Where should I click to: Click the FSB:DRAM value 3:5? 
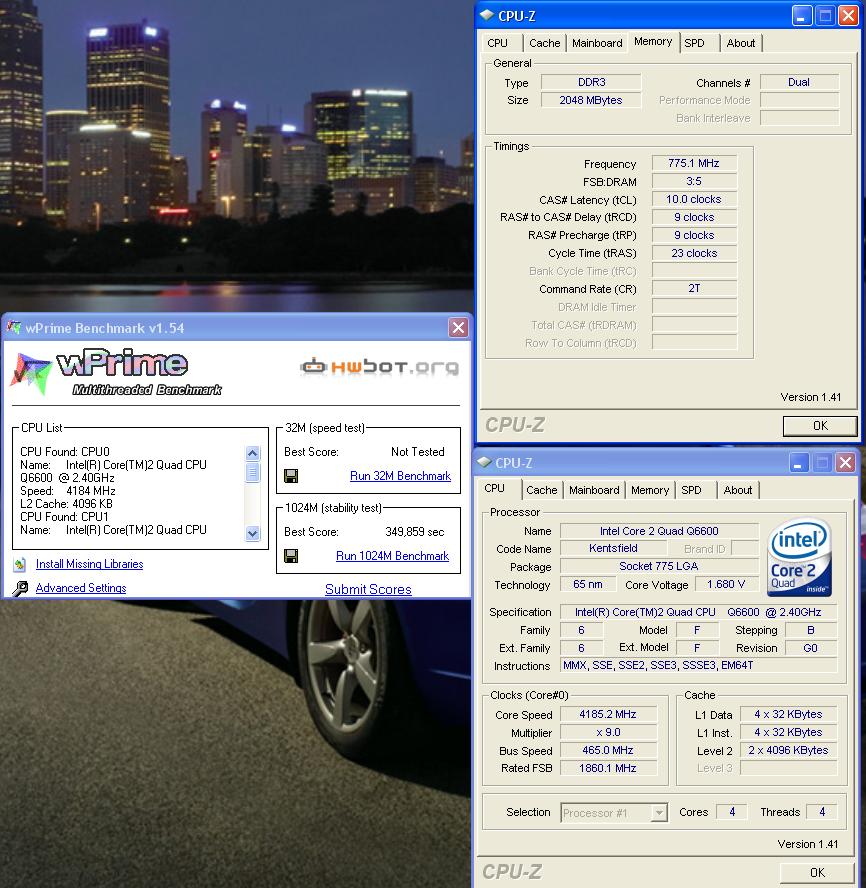tap(694, 182)
